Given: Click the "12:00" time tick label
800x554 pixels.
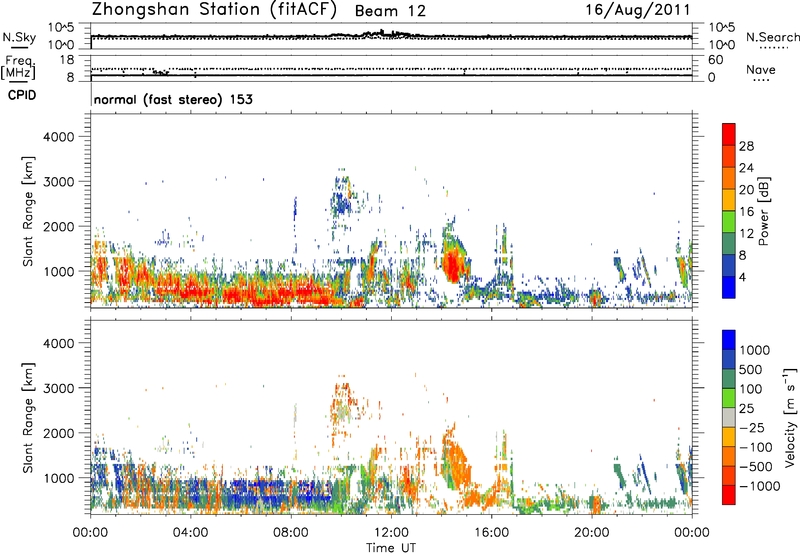Looking at the screenshot, I should [x=391, y=533].
